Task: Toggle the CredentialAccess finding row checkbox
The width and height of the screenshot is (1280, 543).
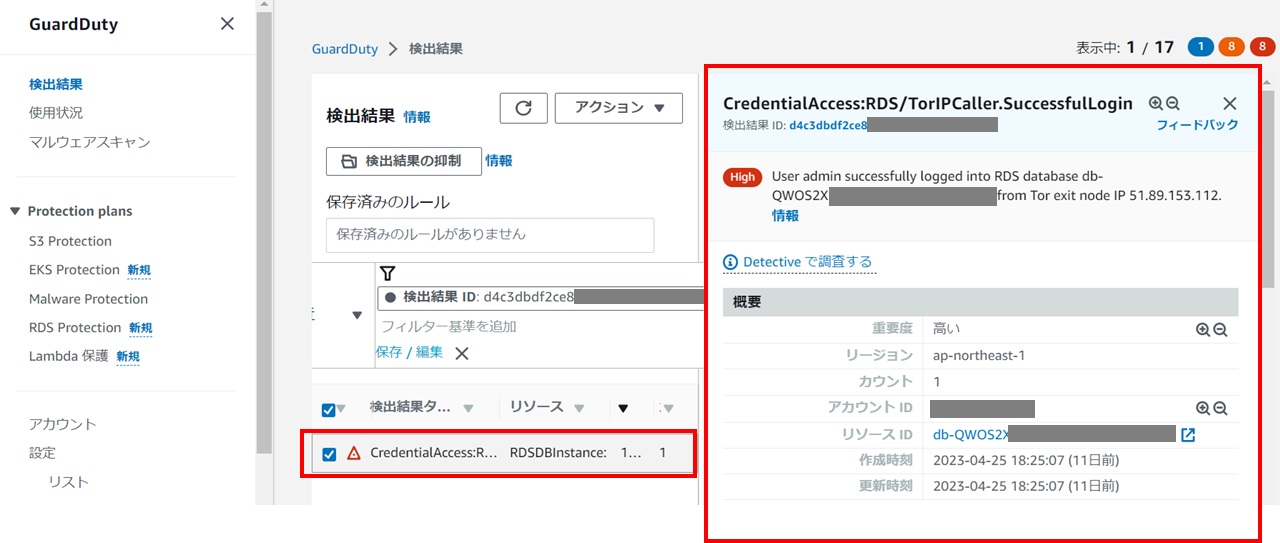Action: click(x=329, y=454)
